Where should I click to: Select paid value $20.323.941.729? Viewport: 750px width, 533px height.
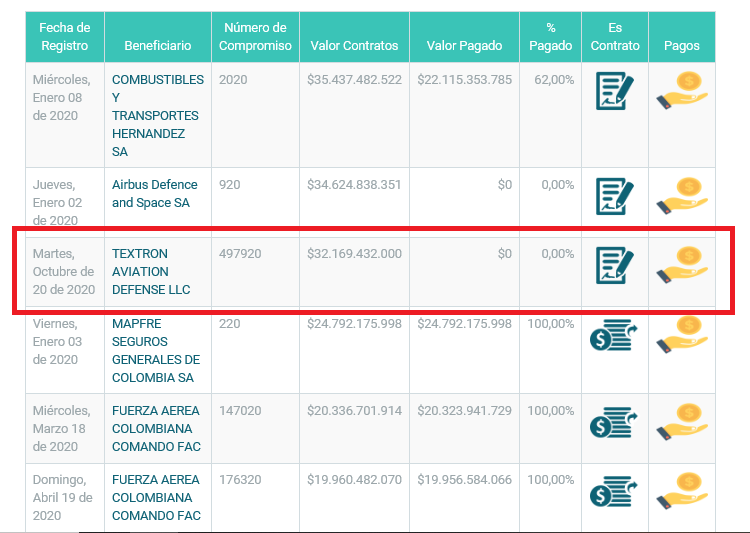click(464, 411)
